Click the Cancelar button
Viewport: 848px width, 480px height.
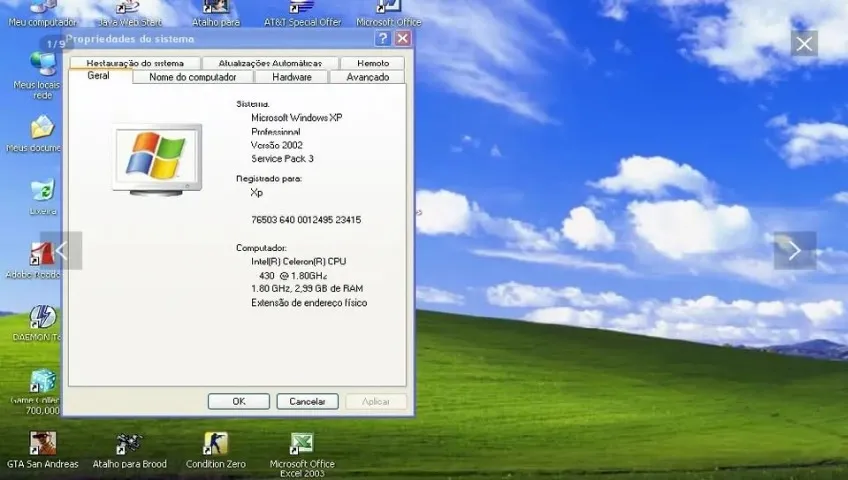point(307,401)
